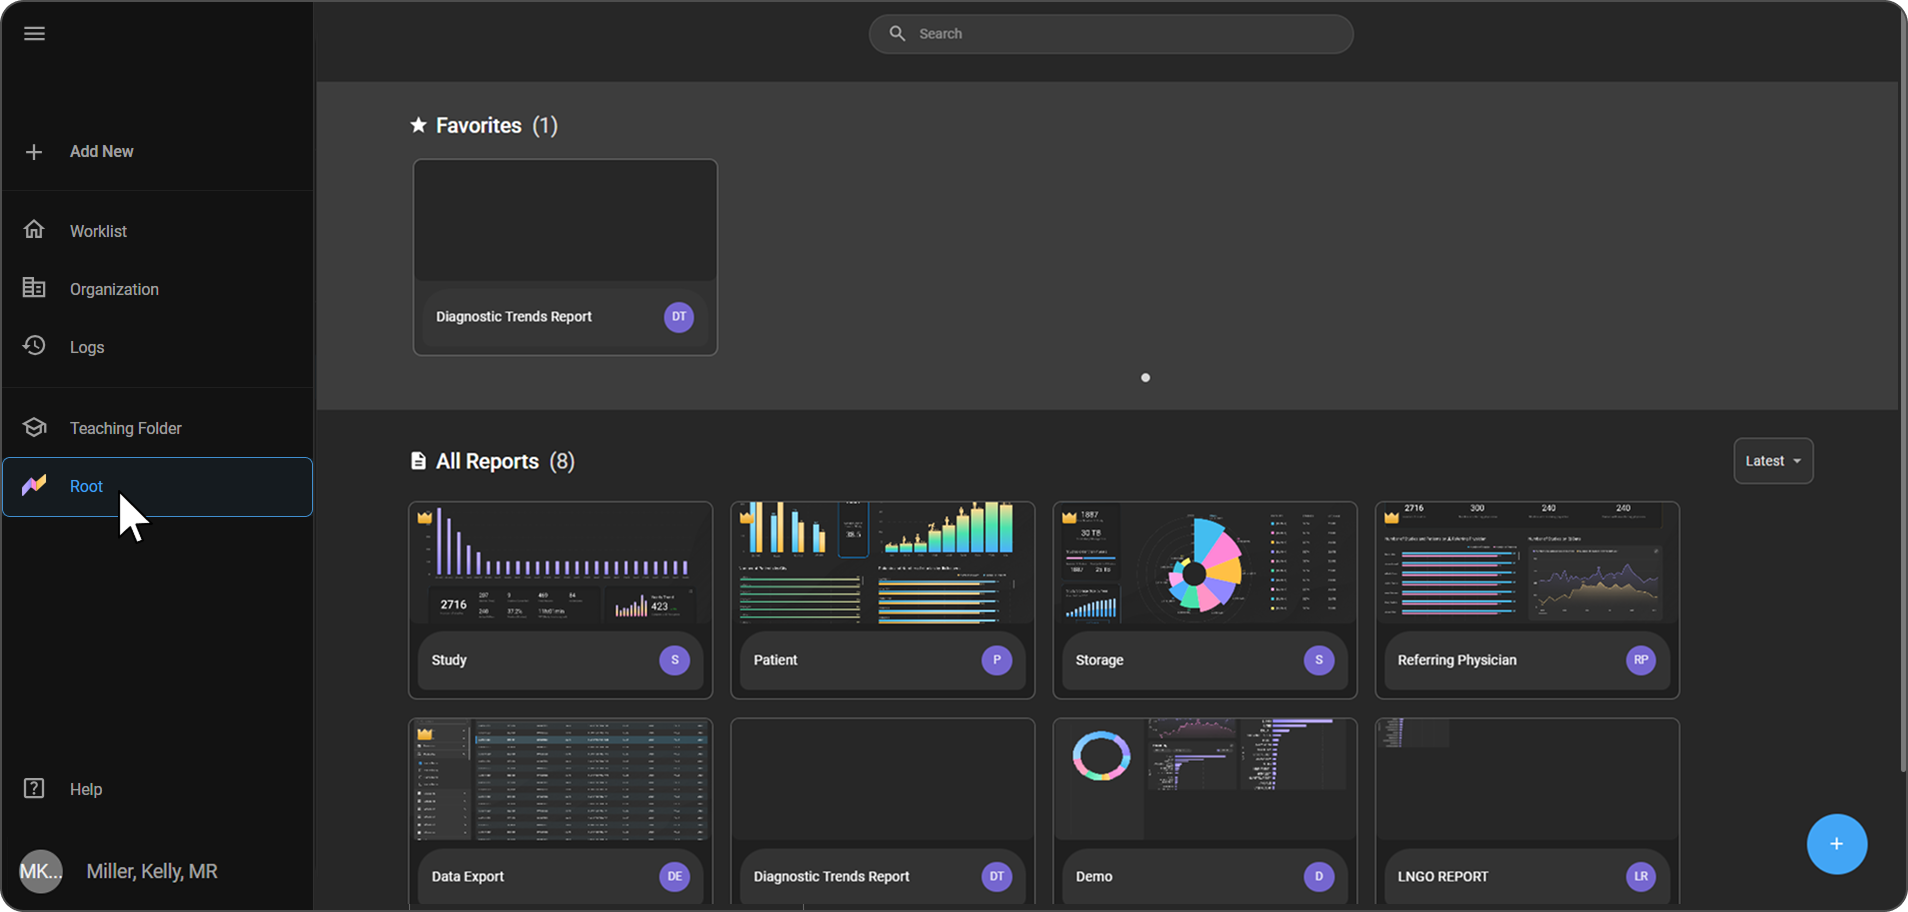Open the Patient report card
1908x912 pixels.
pyautogui.click(x=882, y=600)
